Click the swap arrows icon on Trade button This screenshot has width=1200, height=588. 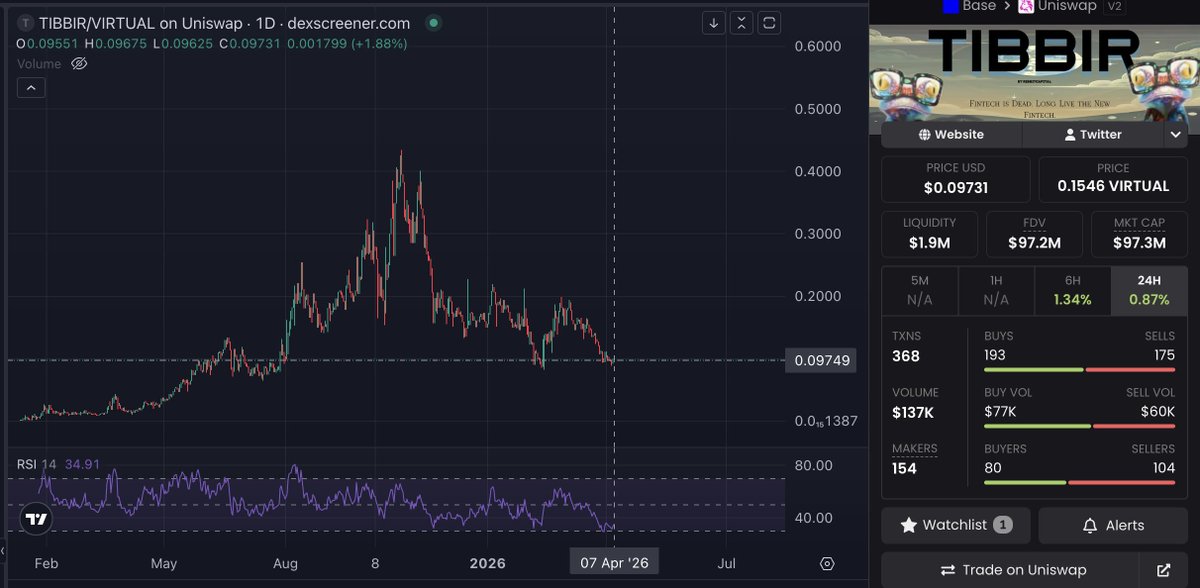948,570
